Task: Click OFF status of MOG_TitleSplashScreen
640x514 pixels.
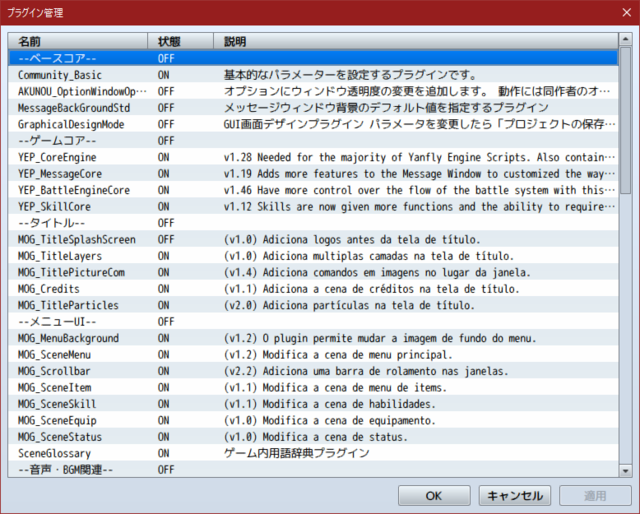Action: pyautogui.click(x=166, y=240)
